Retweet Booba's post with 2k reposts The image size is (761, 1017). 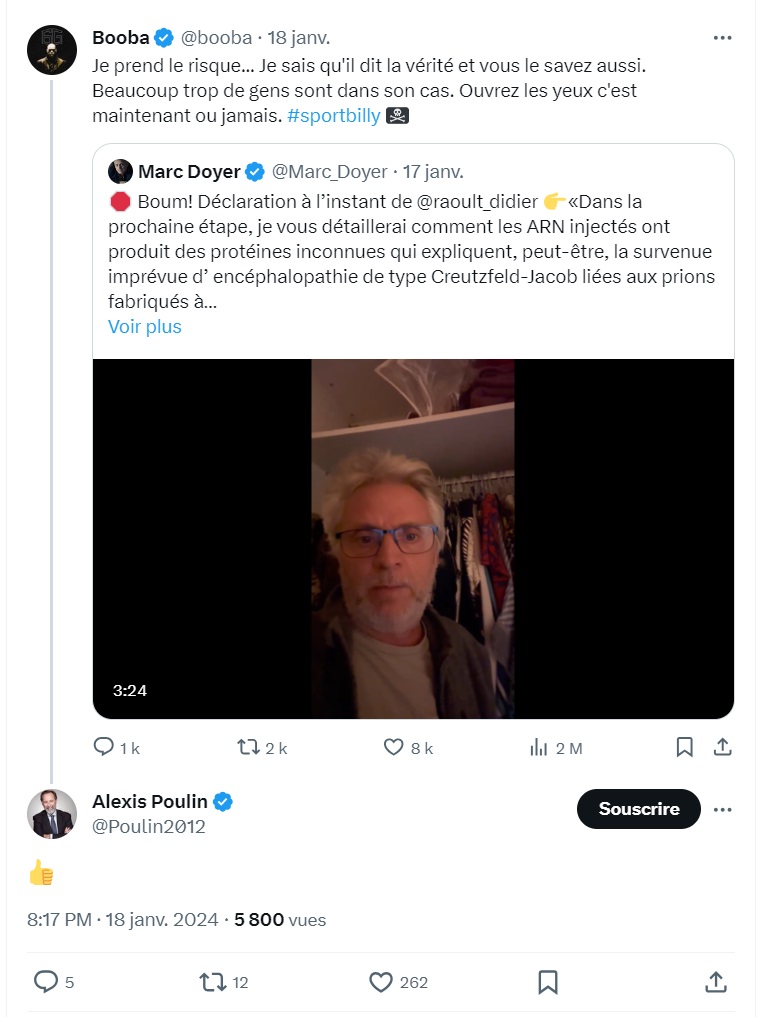click(248, 747)
